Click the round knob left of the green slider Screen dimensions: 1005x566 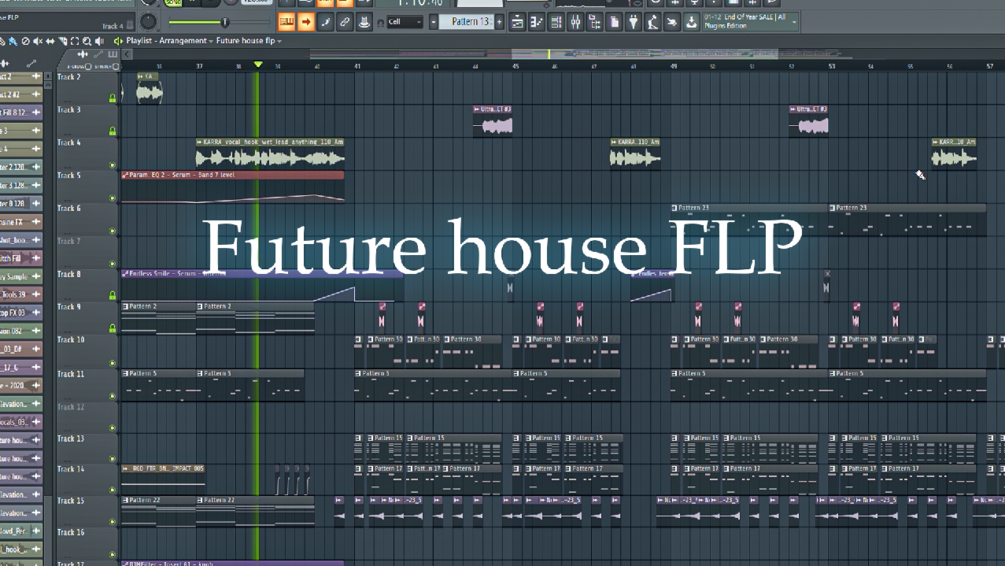148,22
